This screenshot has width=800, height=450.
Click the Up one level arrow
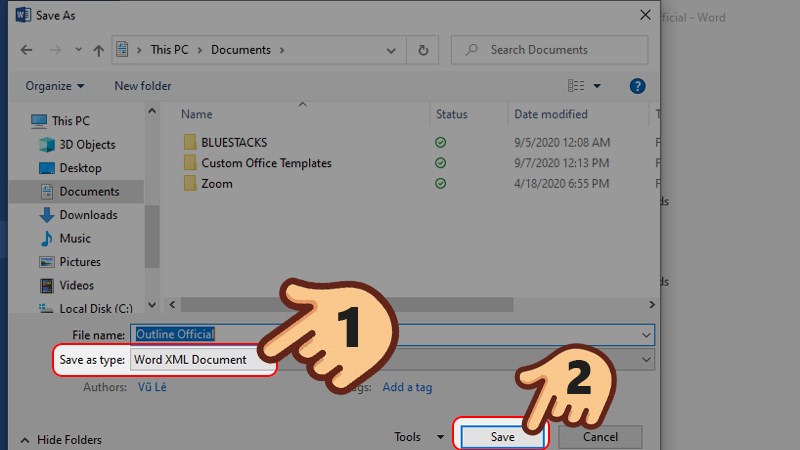click(x=99, y=50)
